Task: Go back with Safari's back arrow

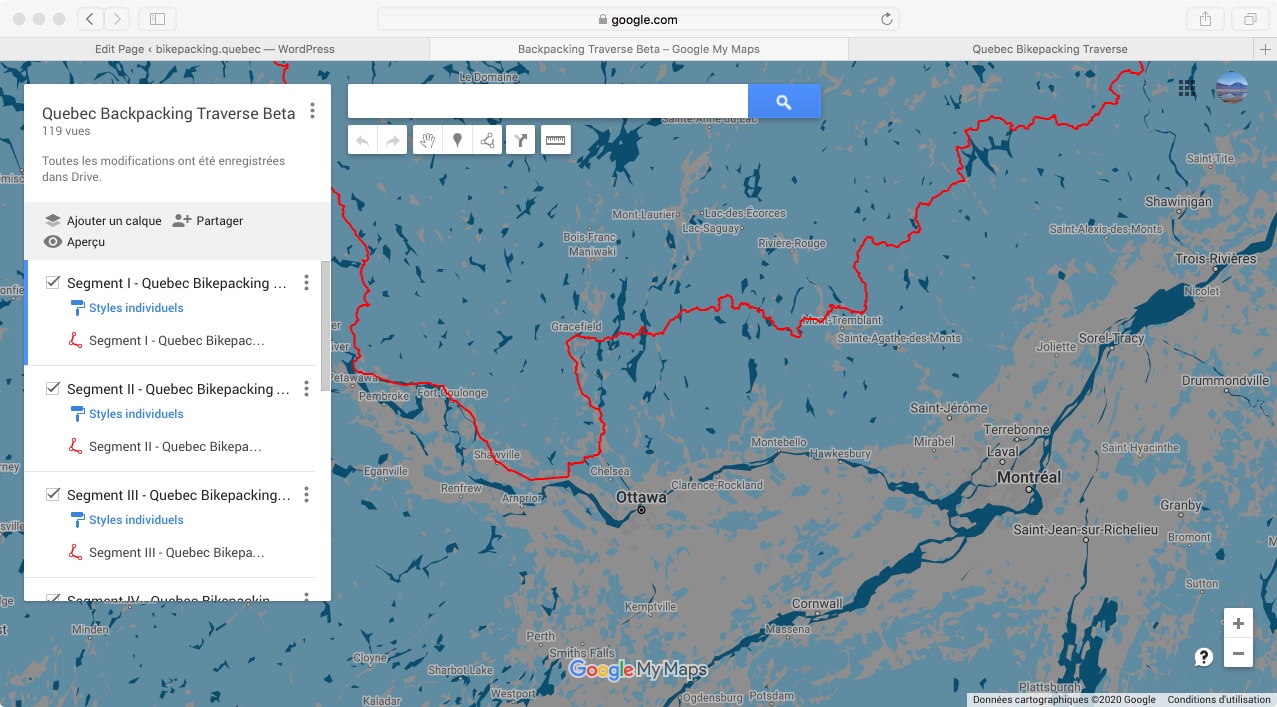Action: pos(90,19)
